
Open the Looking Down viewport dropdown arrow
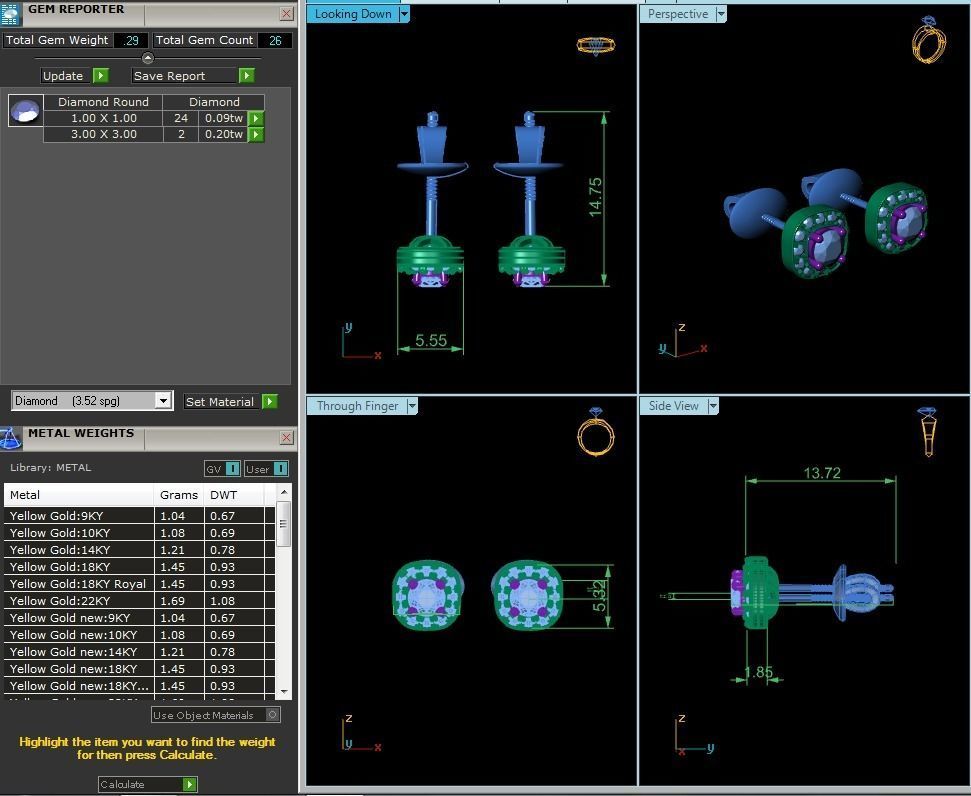click(404, 14)
